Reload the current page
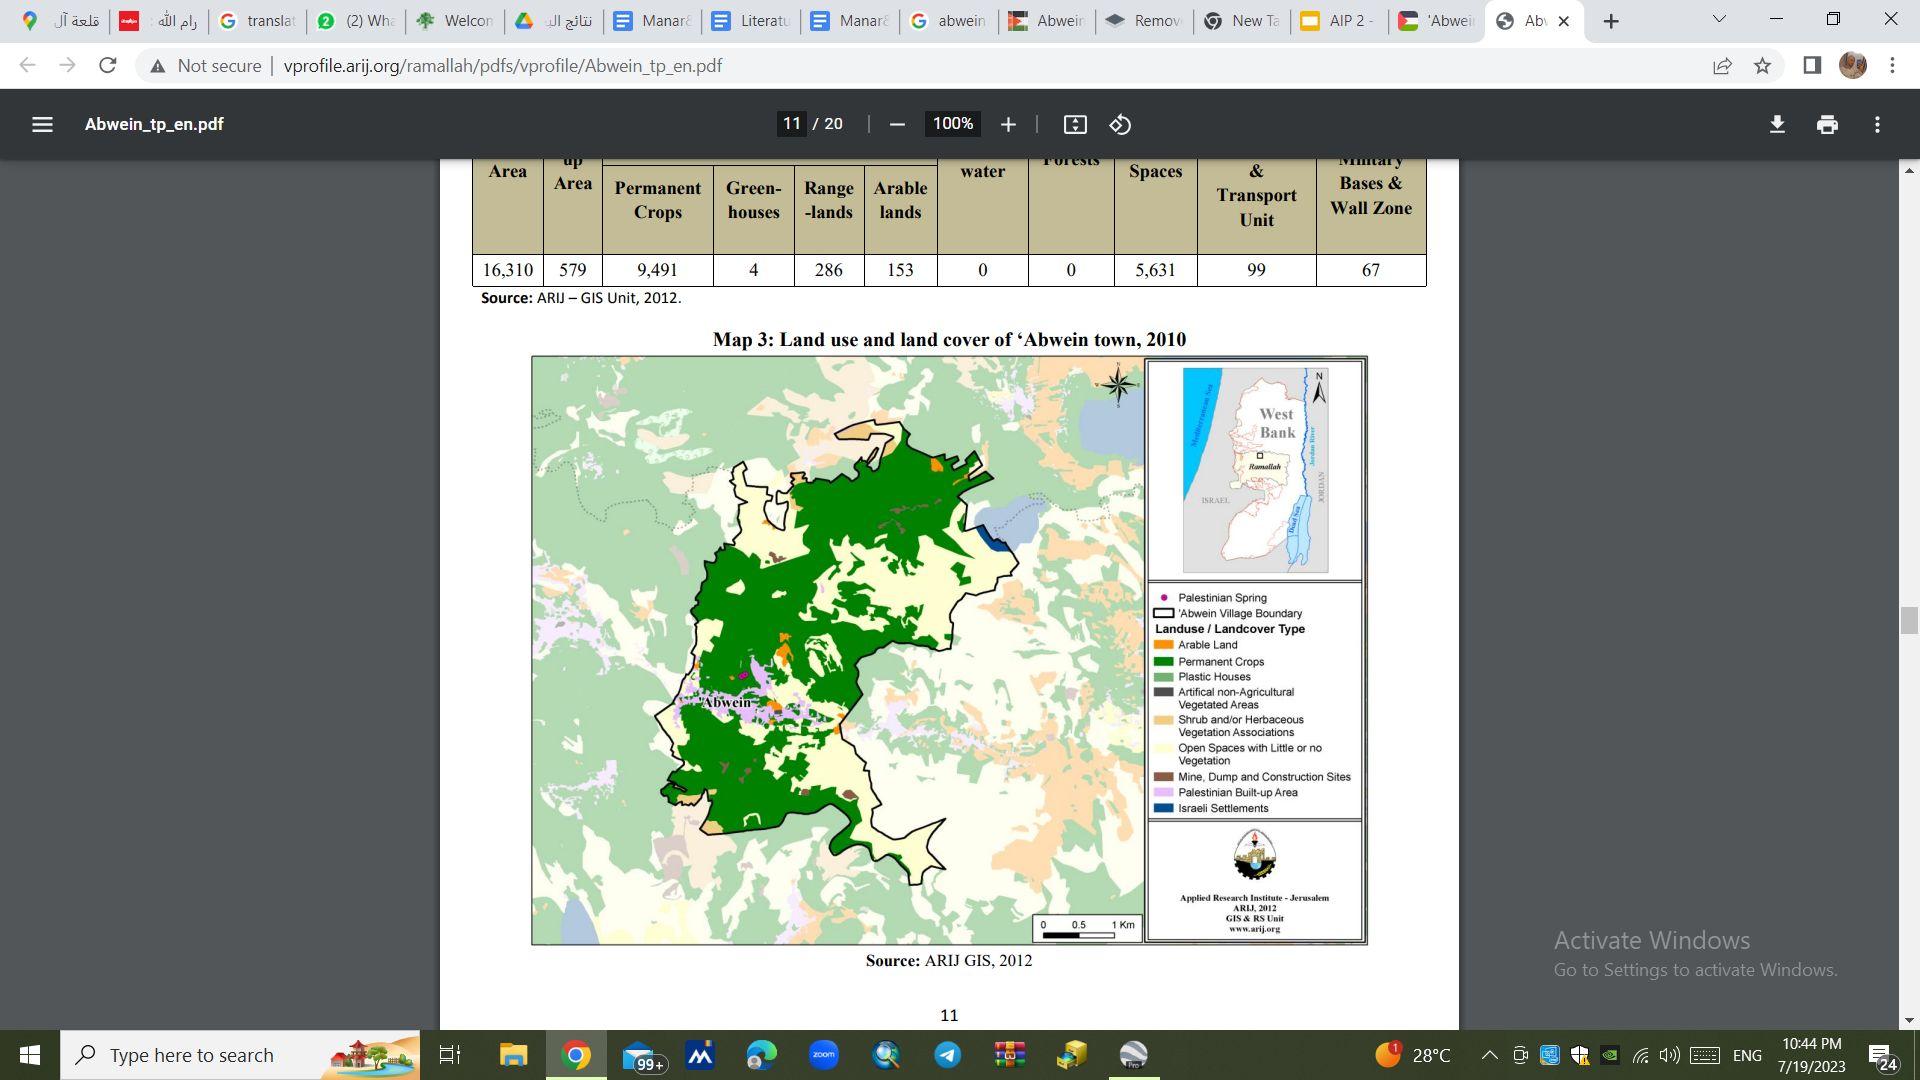 [108, 66]
